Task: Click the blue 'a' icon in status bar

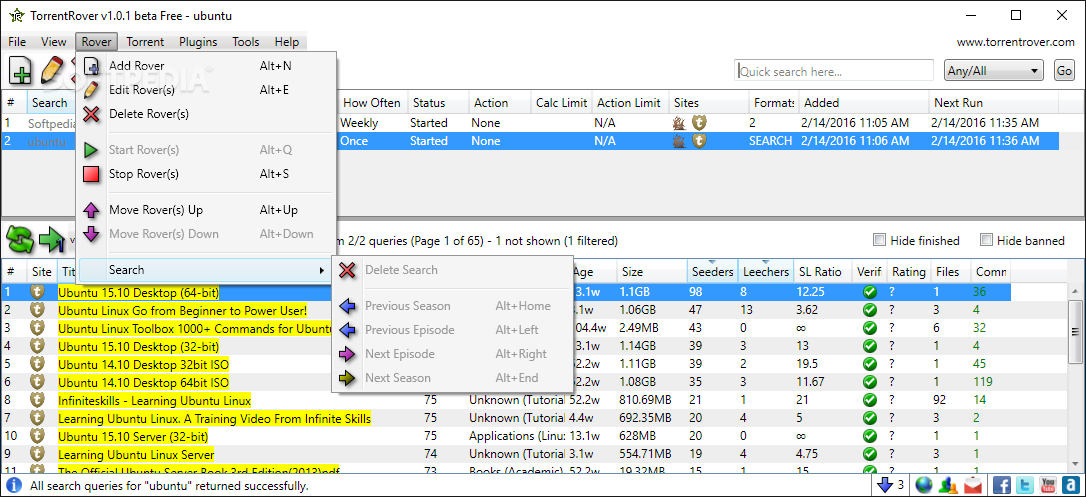Action: click(x=1070, y=485)
